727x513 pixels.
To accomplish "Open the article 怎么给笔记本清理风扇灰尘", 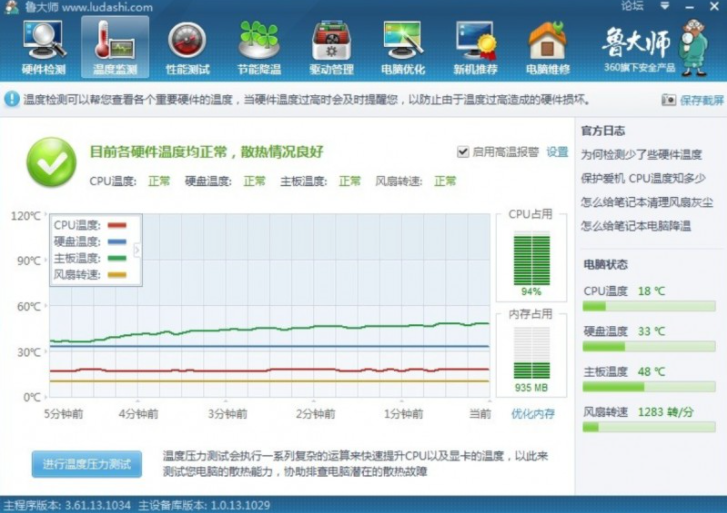I will [647, 202].
